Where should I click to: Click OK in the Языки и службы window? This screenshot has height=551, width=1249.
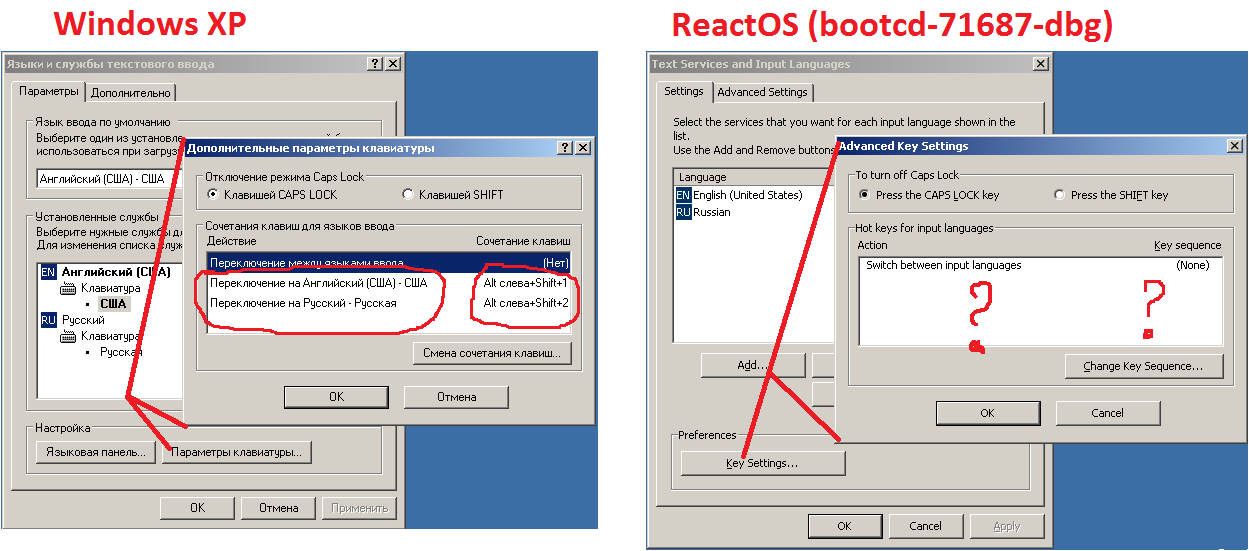197,508
